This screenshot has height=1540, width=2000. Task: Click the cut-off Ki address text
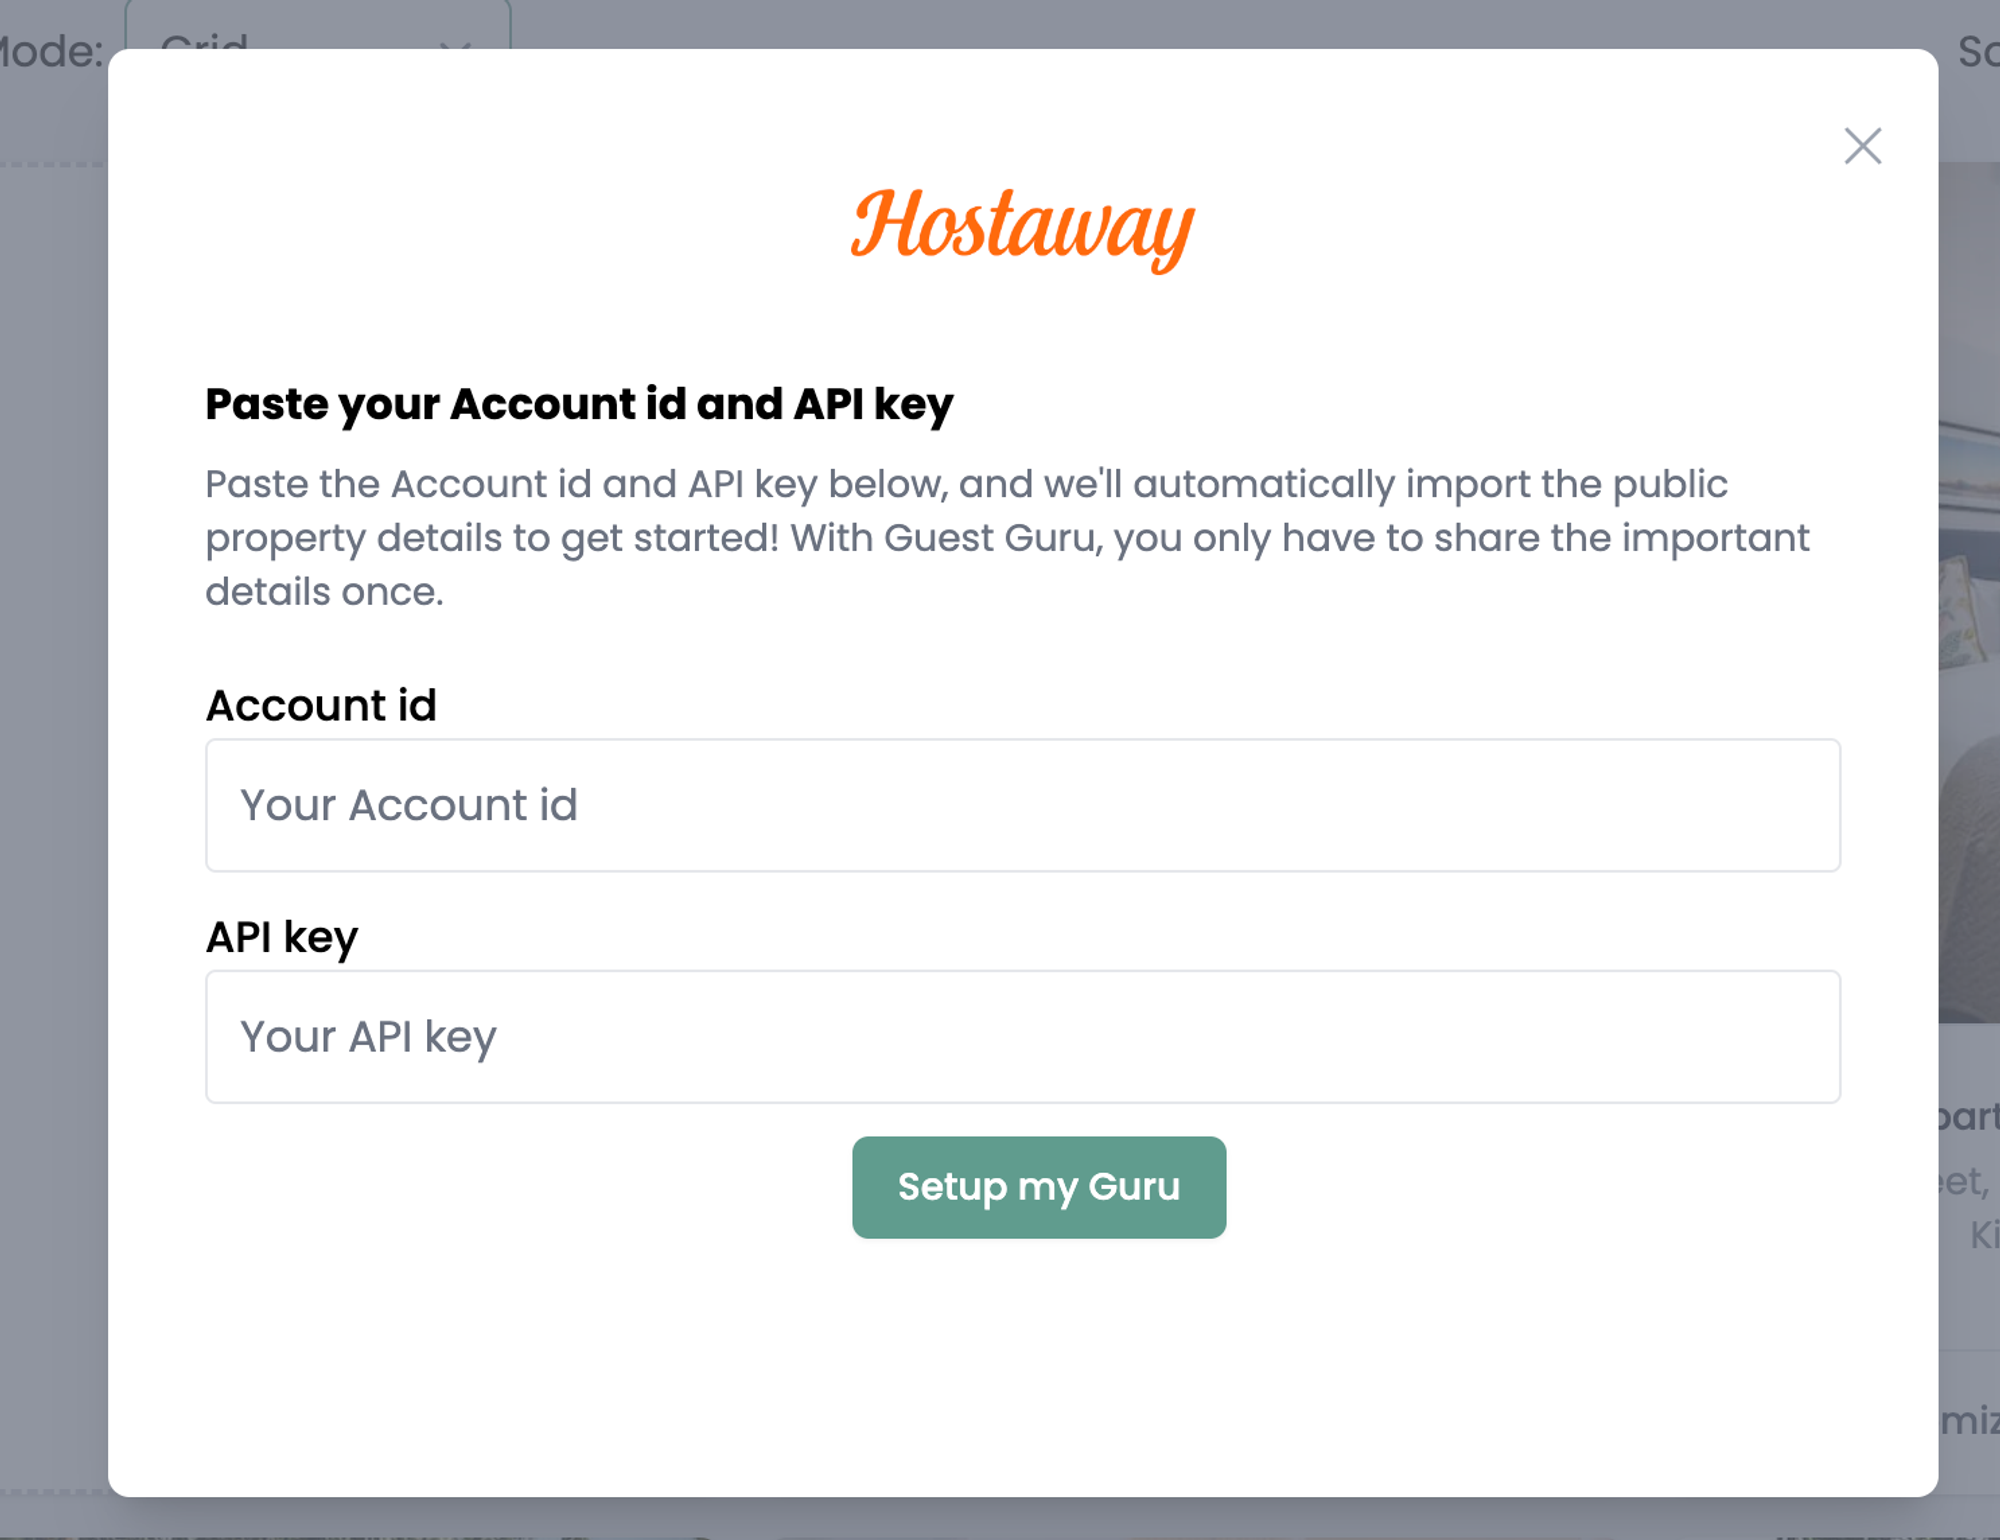click(x=1984, y=1235)
